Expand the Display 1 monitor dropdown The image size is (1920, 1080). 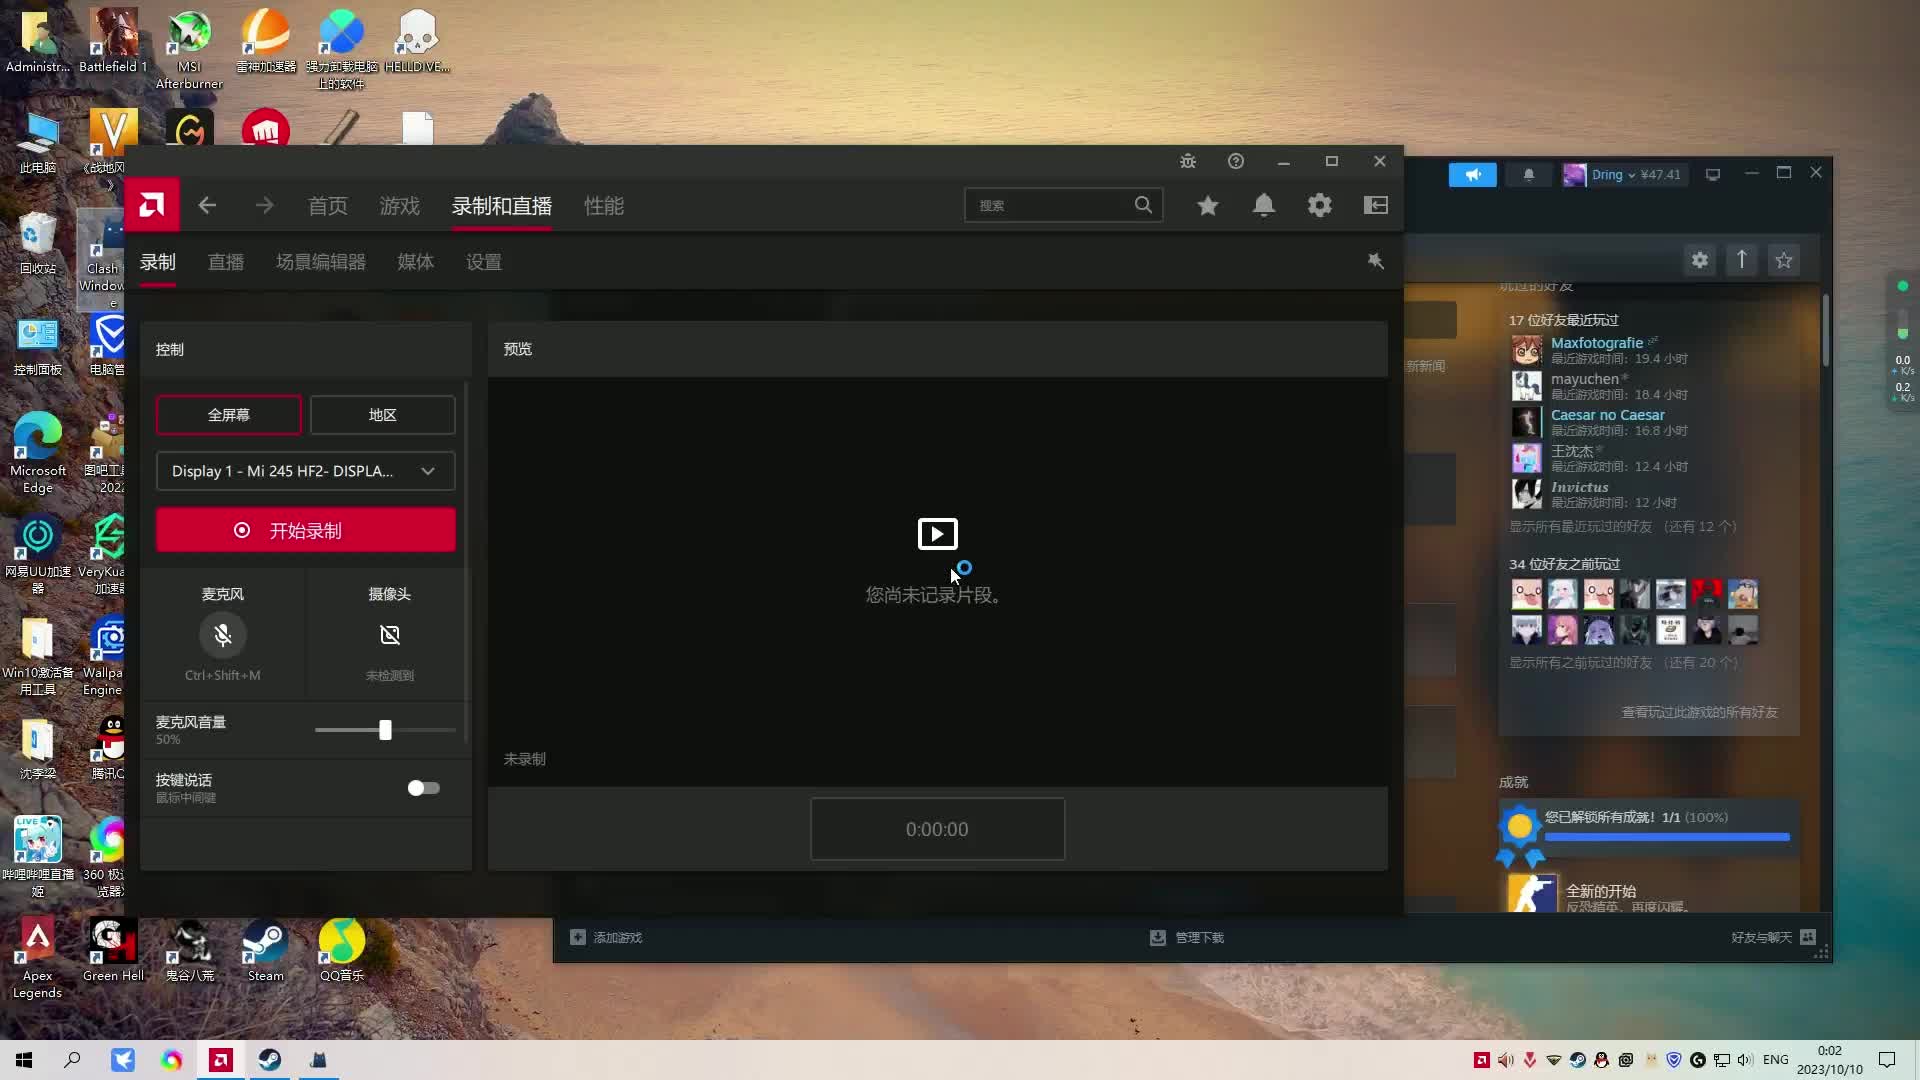[305, 471]
